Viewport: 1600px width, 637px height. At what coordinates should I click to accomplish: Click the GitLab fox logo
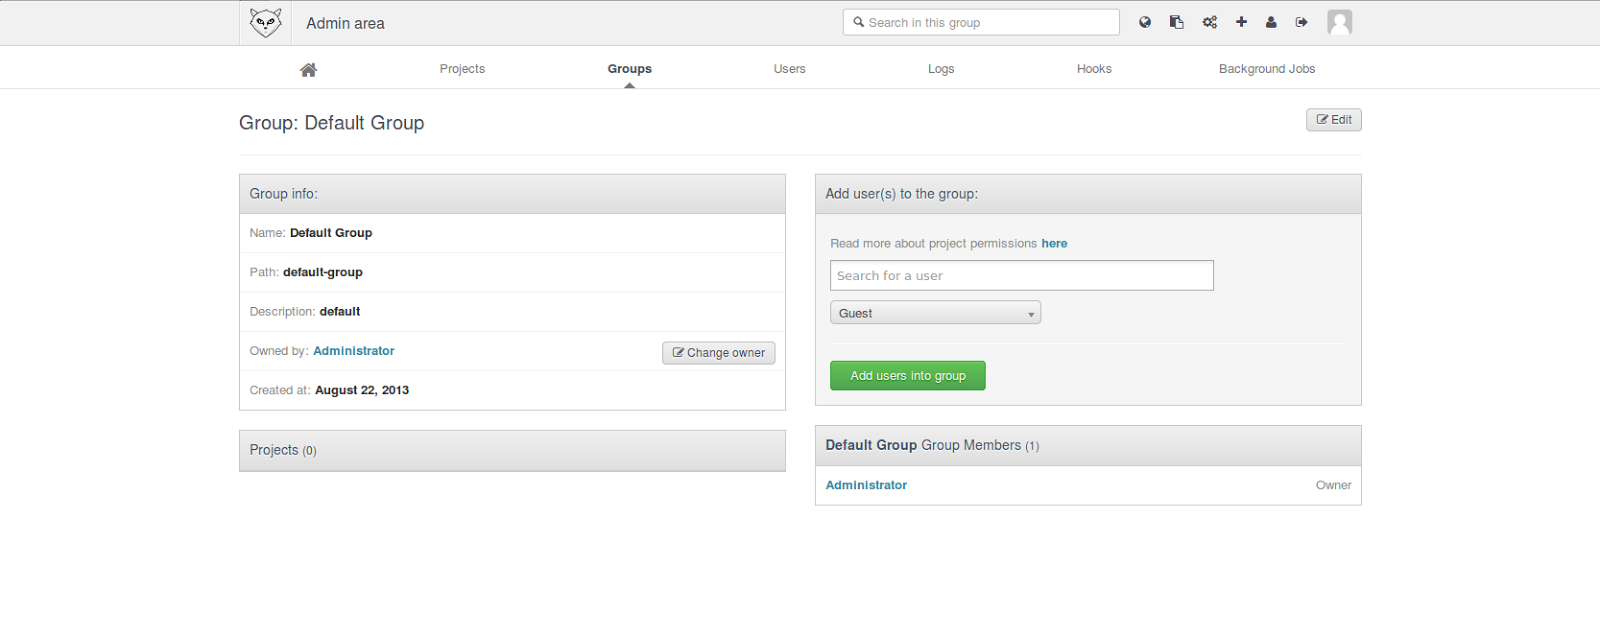pyautogui.click(x=265, y=23)
